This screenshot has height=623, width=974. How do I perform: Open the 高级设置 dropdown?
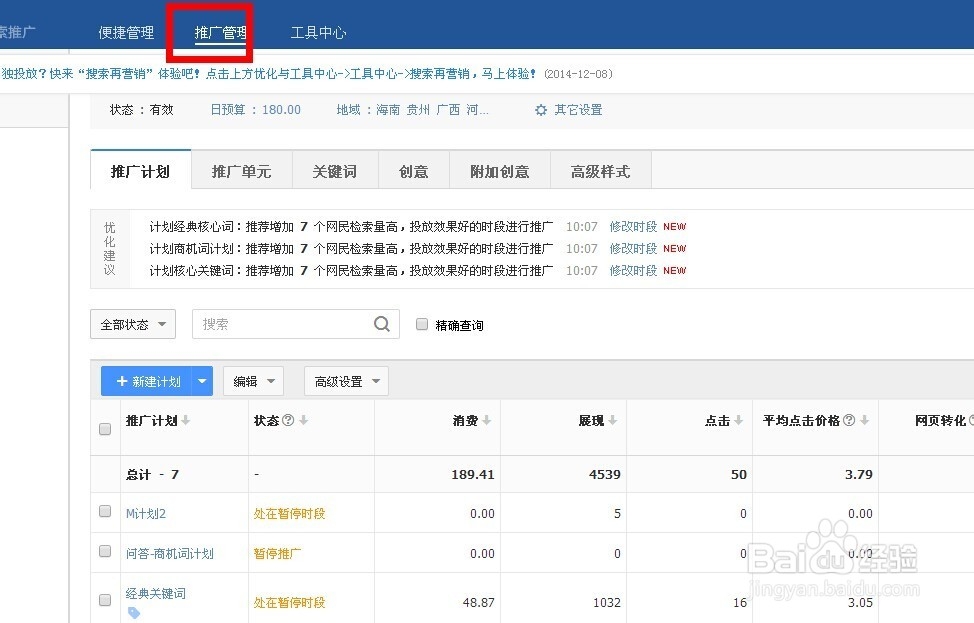345,381
